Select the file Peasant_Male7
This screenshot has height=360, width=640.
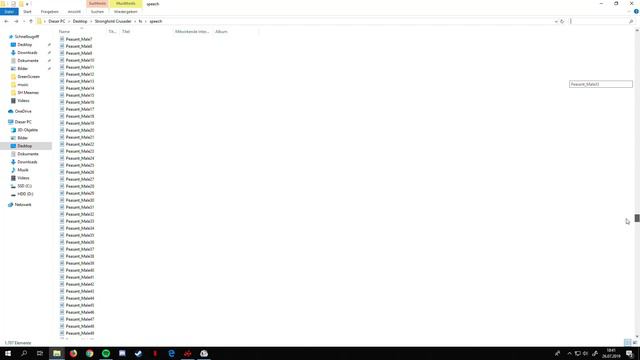tap(79, 39)
